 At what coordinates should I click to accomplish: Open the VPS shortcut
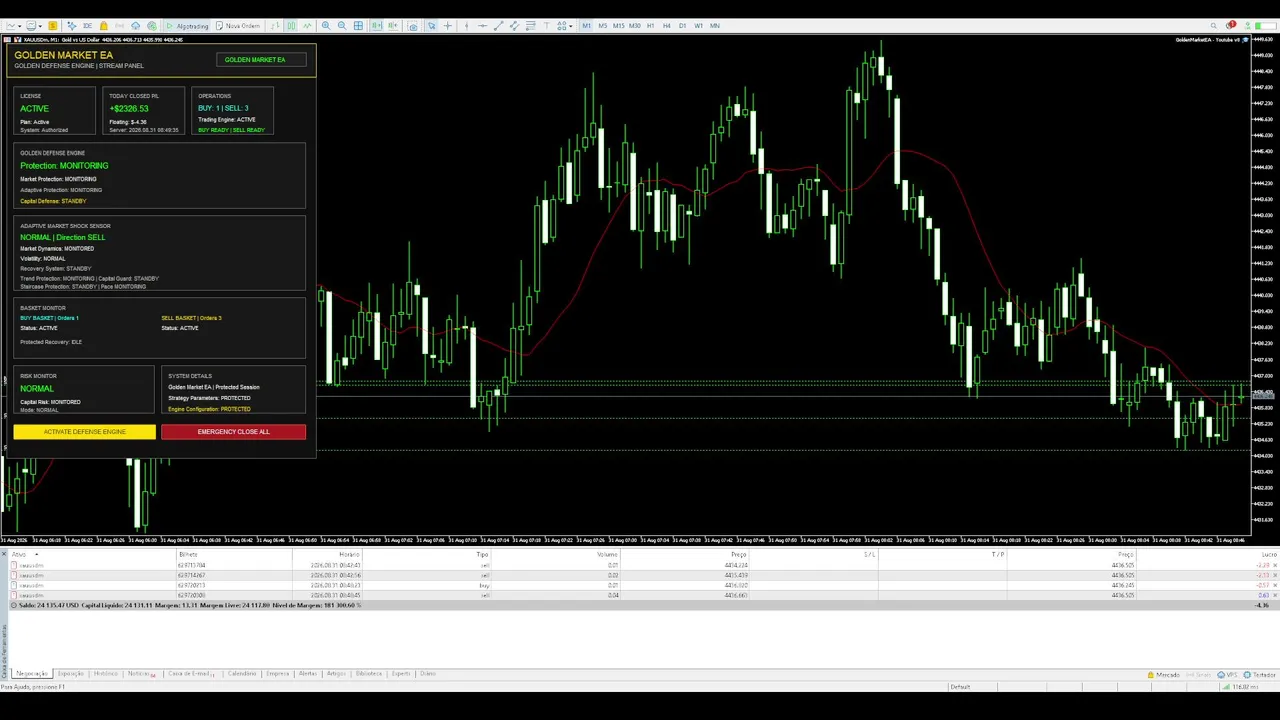point(1226,675)
